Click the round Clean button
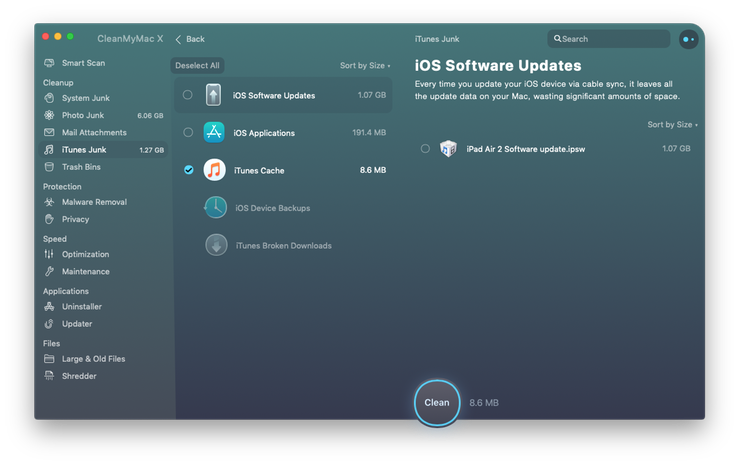Viewport: 740px width, 465px height. tap(437, 403)
